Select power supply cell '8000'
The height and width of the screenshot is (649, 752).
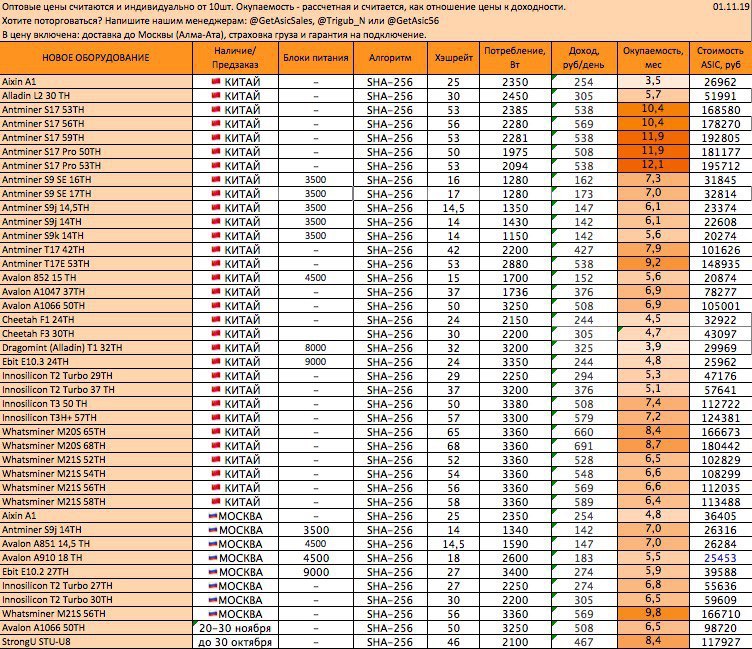coord(316,347)
